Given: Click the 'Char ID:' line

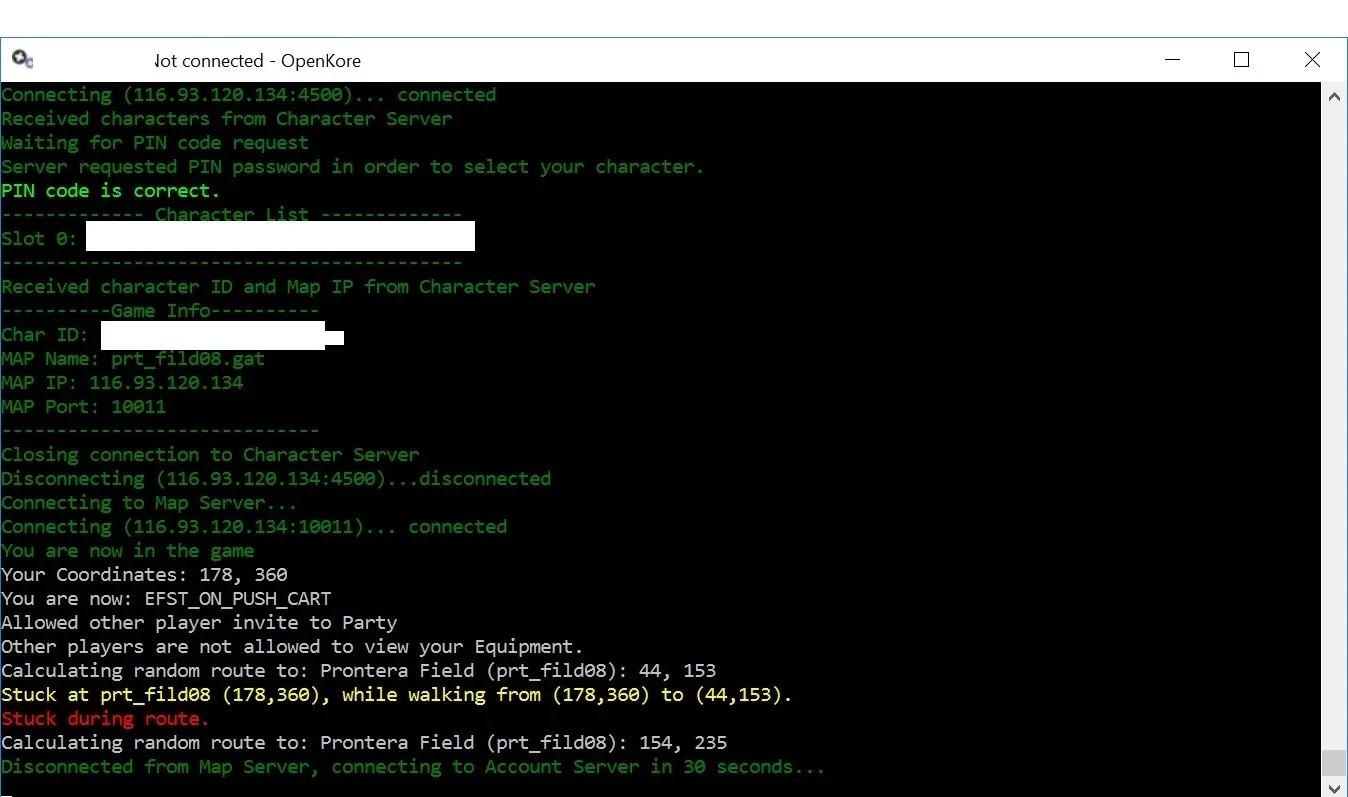Looking at the screenshot, I should point(172,335).
